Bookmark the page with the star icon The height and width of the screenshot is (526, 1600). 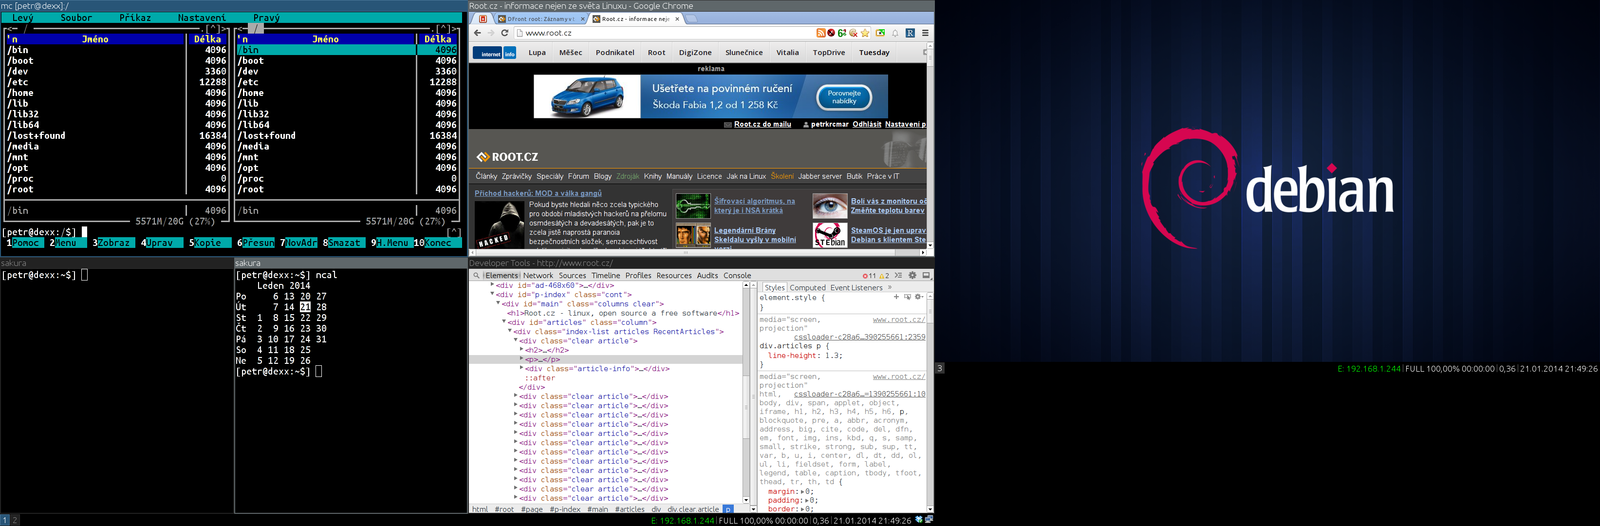(865, 33)
